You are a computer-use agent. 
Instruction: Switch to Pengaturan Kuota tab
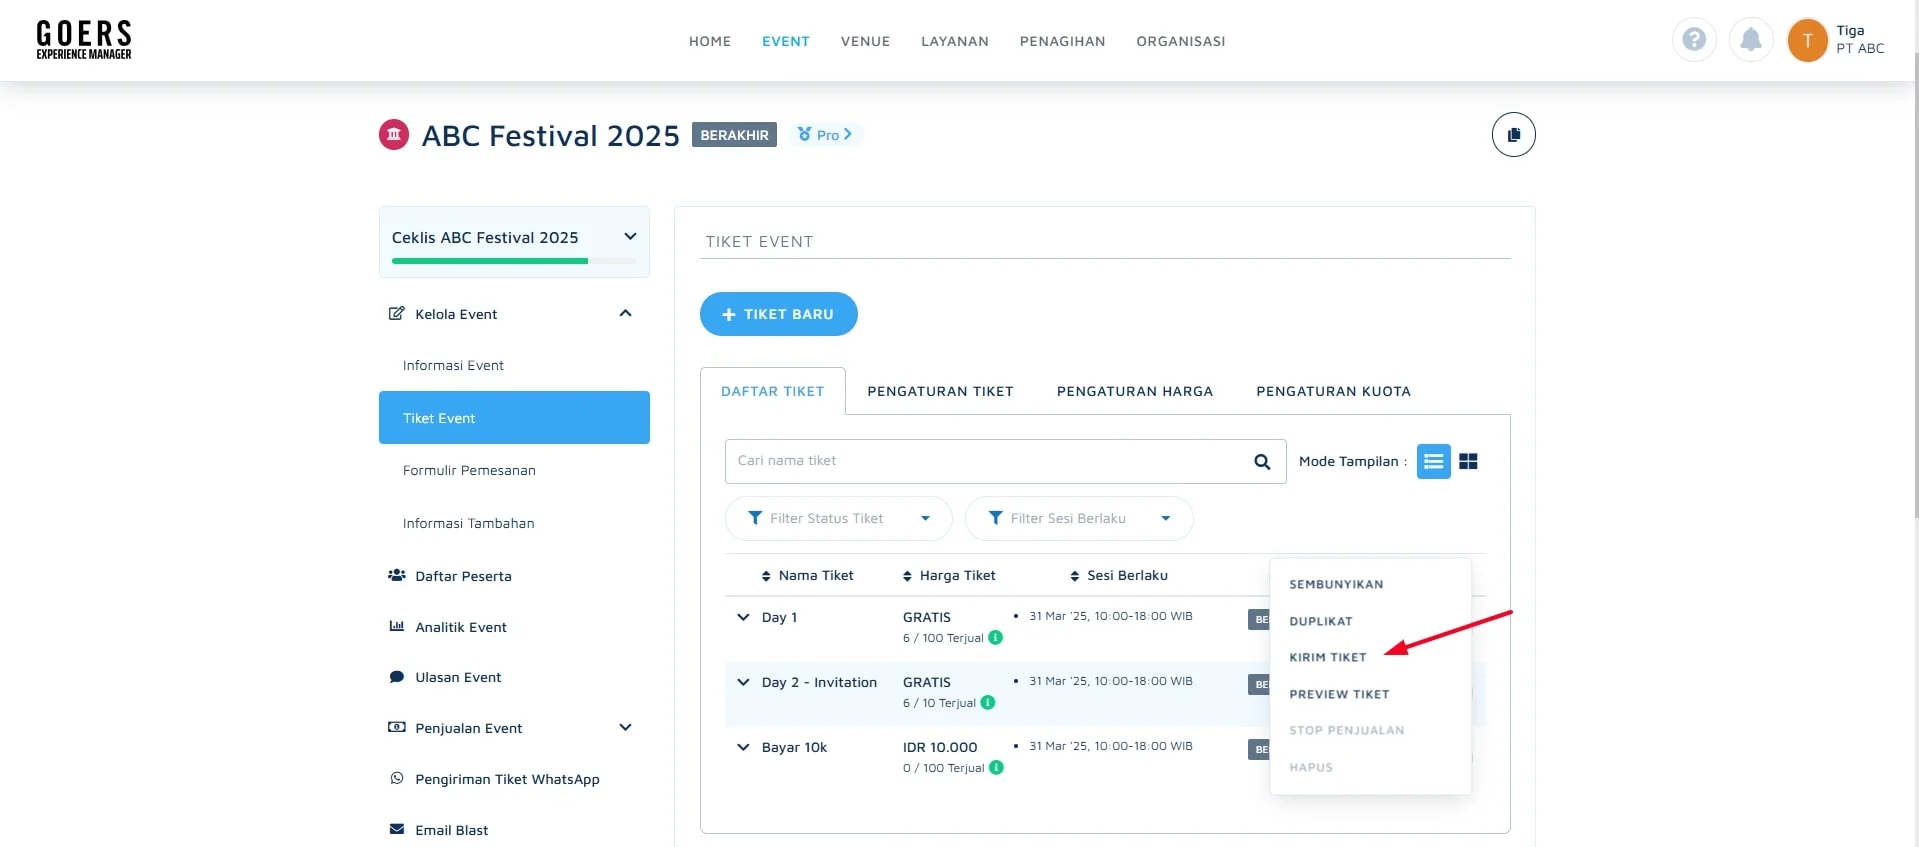[x=1334, y=391]
